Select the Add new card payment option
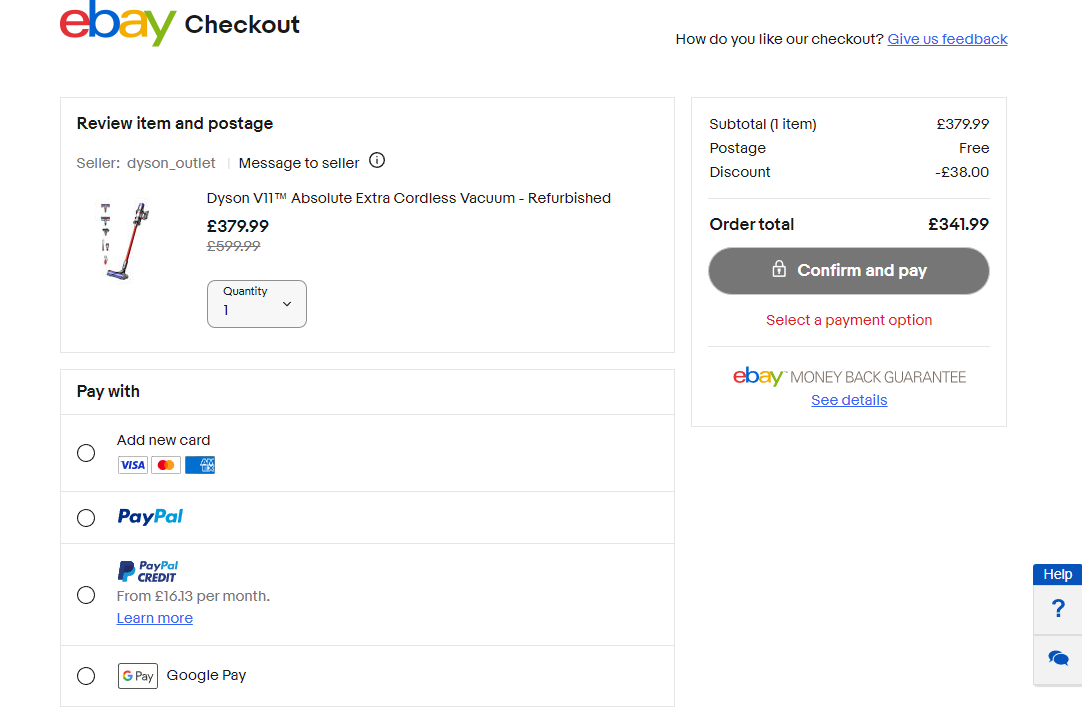Screen dimensions: 1082x711 (86, 453)
